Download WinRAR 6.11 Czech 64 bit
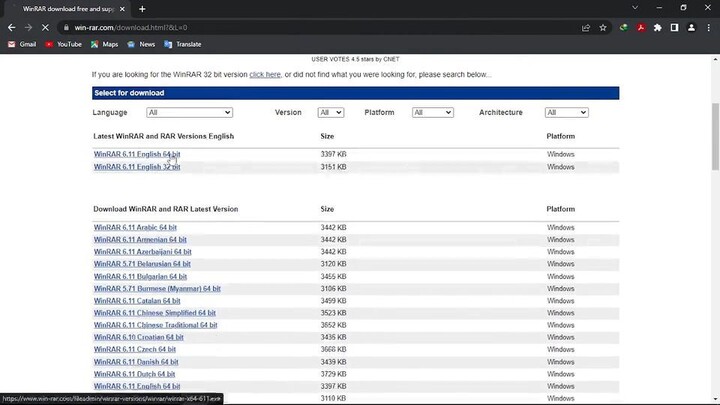Viewport: 720px width, 405px height. tap(135, 349)
